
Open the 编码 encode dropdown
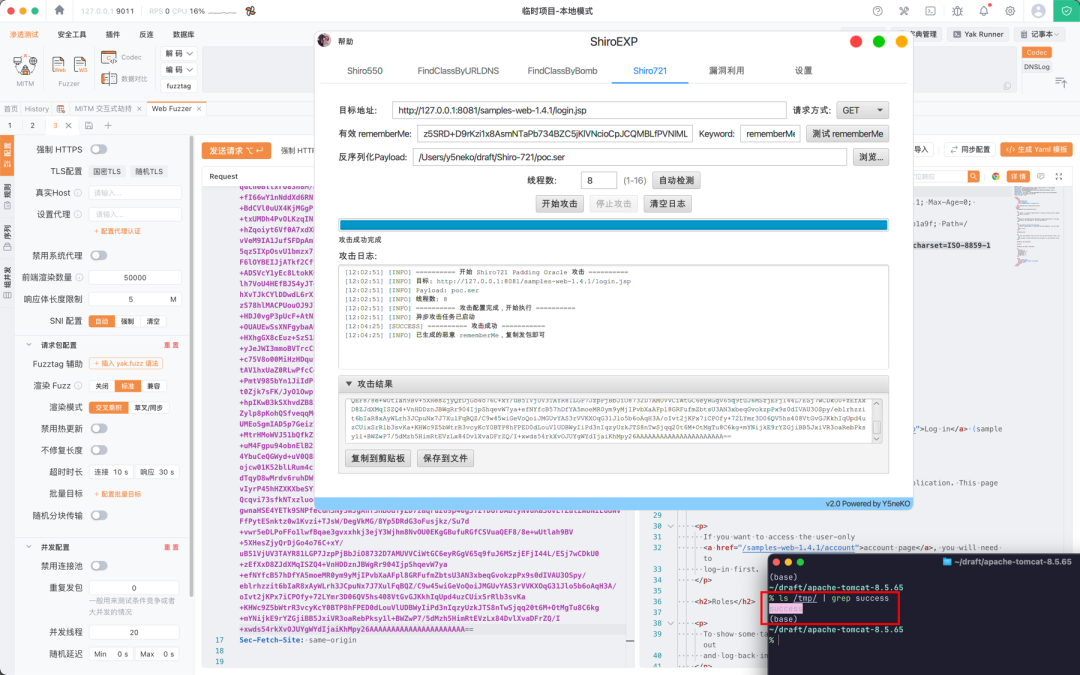[179, 70]
